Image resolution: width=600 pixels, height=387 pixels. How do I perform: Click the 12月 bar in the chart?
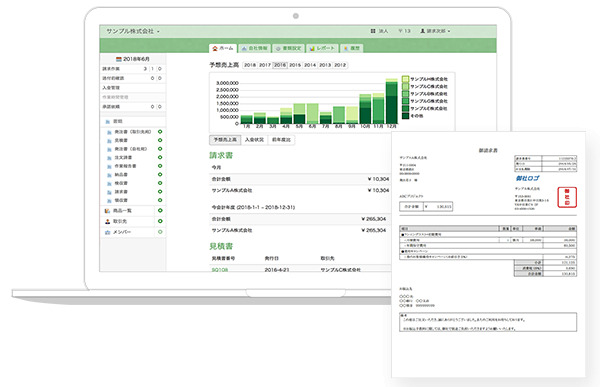(x=391, y=101)
